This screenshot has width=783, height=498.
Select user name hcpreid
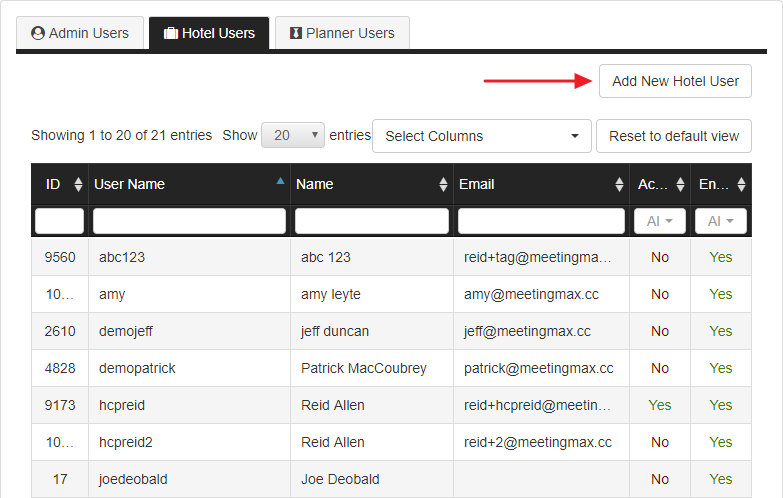pyautogui.click(x=122, y=406)
